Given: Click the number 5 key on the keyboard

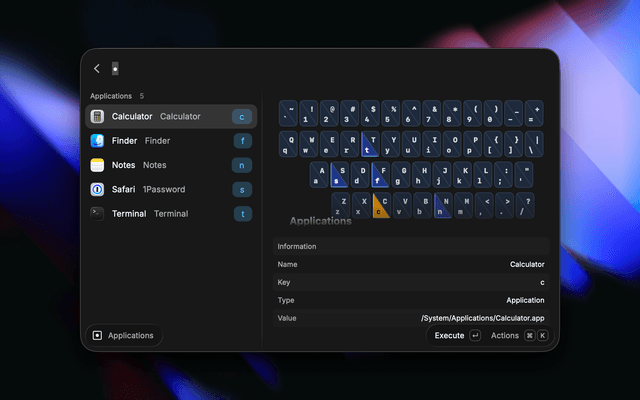Looking at the screenshot, I should [391, 113].
